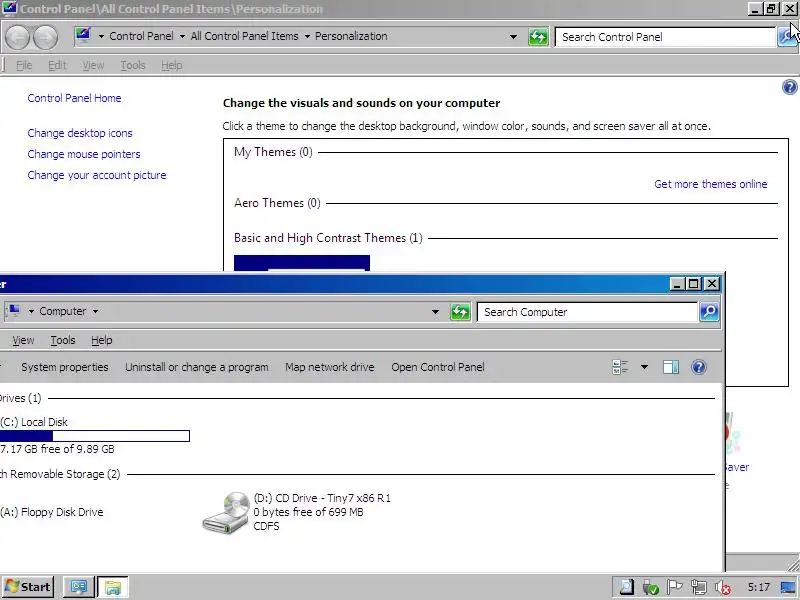
Task: Click the C: Local Disk usage bar
Action: pyautogui.click(x=95, y=436)
